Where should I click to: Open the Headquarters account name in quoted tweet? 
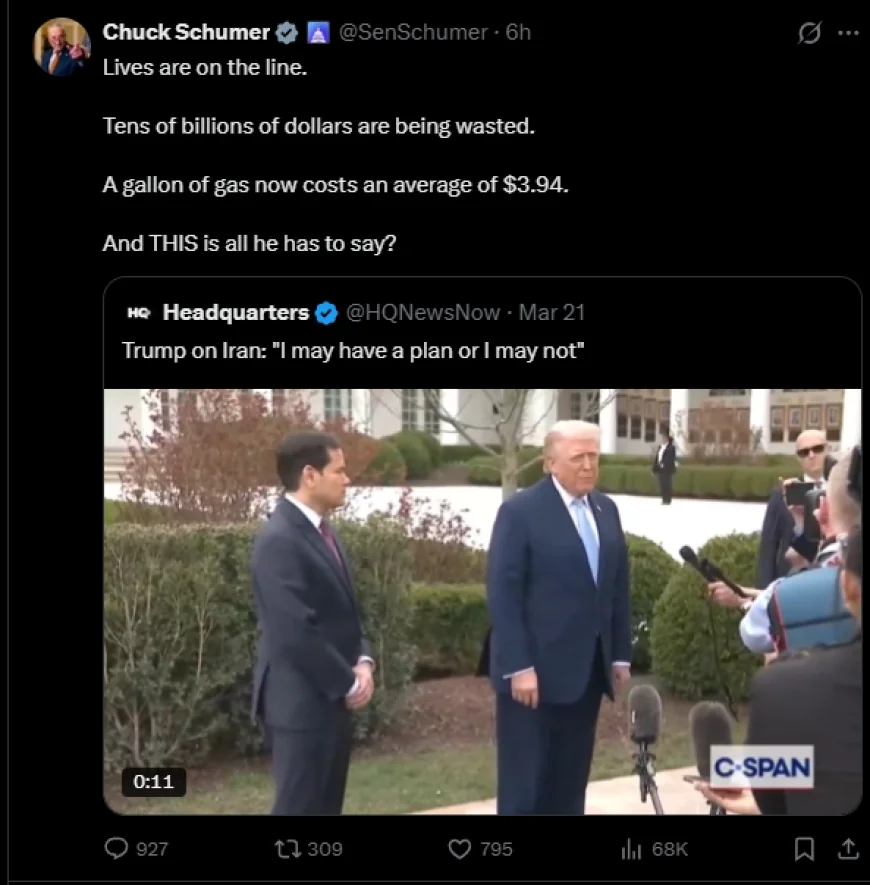(x=236, y=313)
